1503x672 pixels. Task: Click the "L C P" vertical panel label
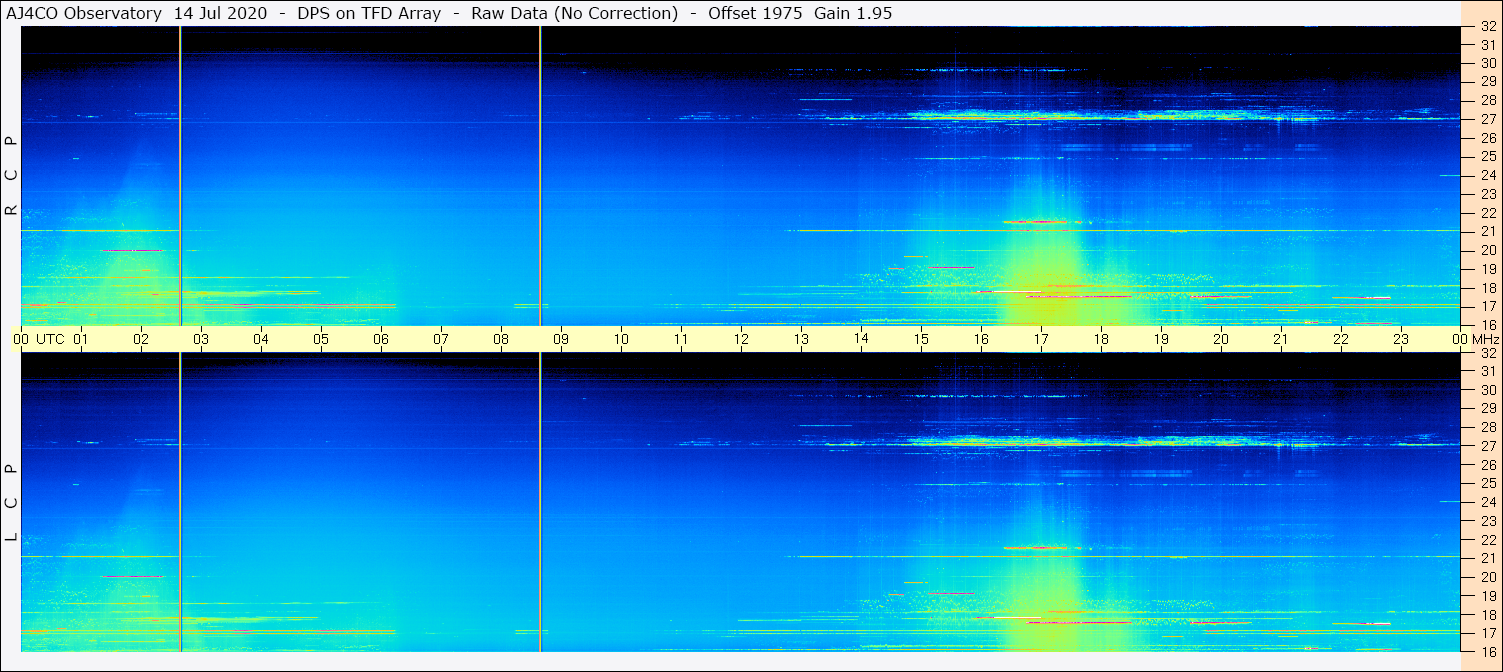(x=11, y=502)
